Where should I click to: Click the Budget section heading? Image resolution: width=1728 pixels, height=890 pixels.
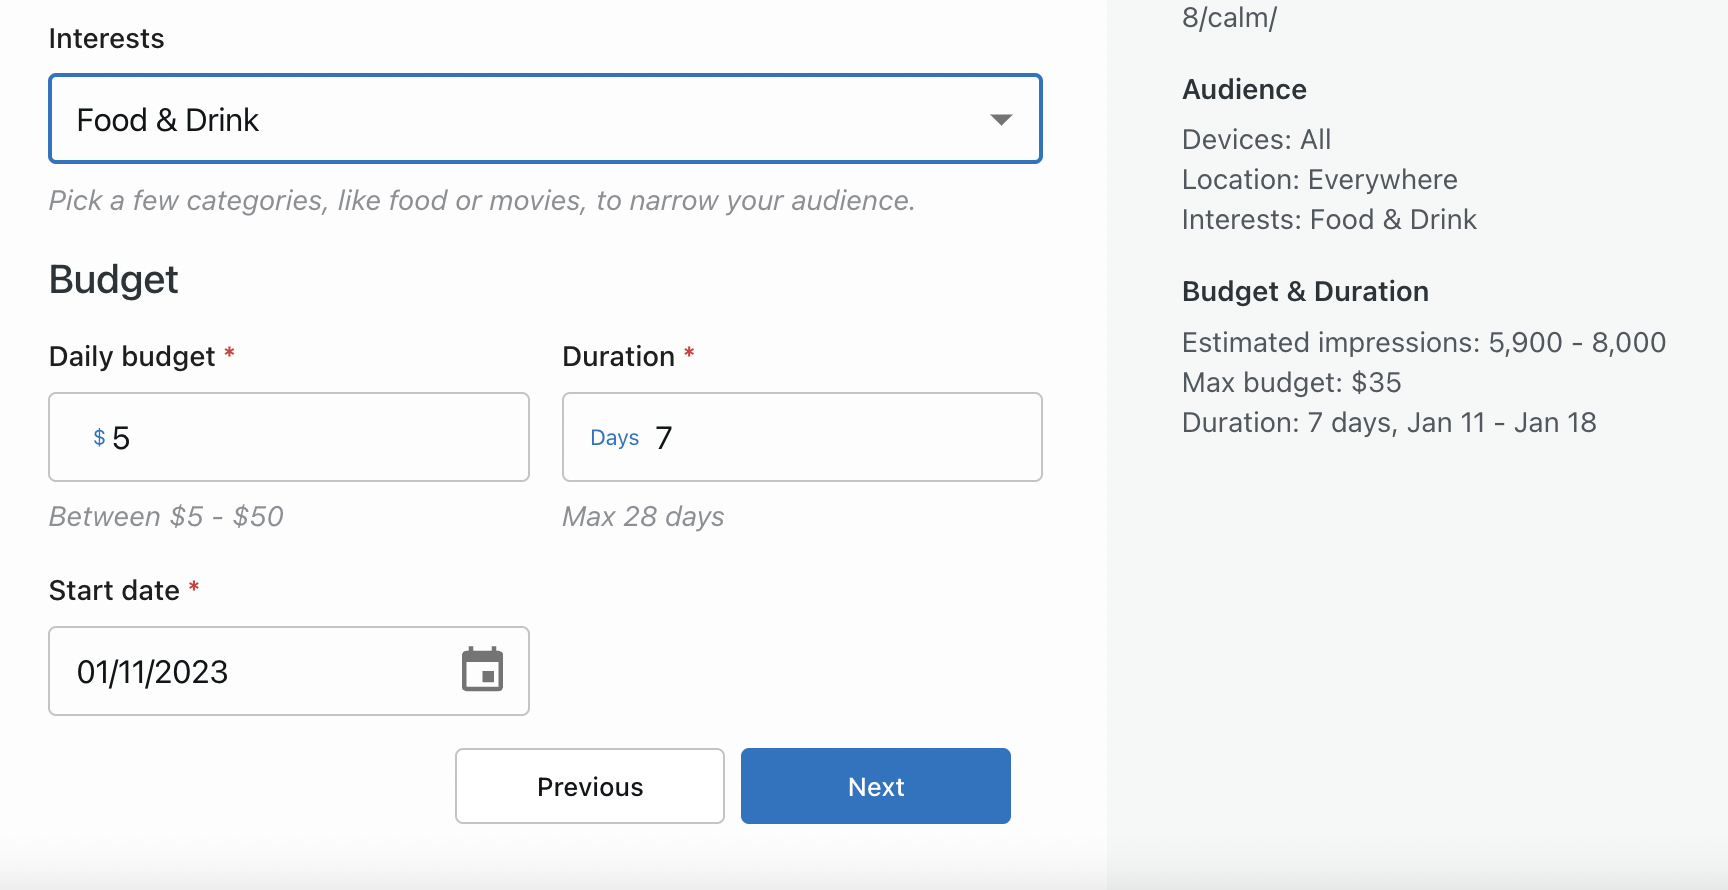[x=113, y=280]
